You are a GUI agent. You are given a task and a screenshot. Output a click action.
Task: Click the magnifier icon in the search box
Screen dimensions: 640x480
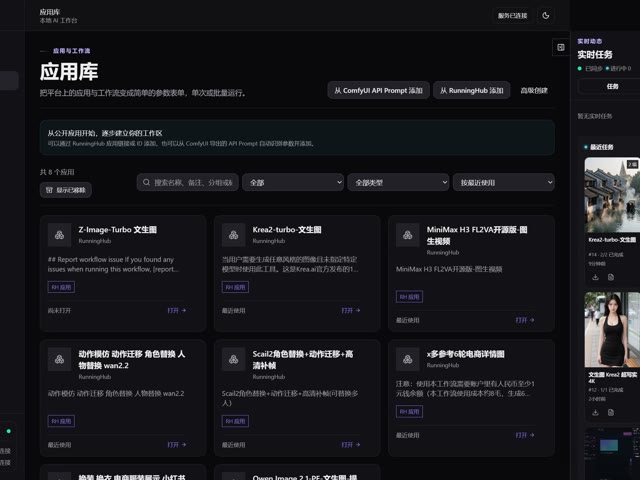146,182
